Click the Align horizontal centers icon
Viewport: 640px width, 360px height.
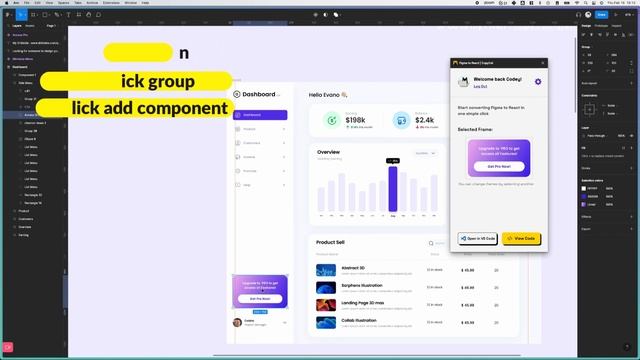point(591,35)
